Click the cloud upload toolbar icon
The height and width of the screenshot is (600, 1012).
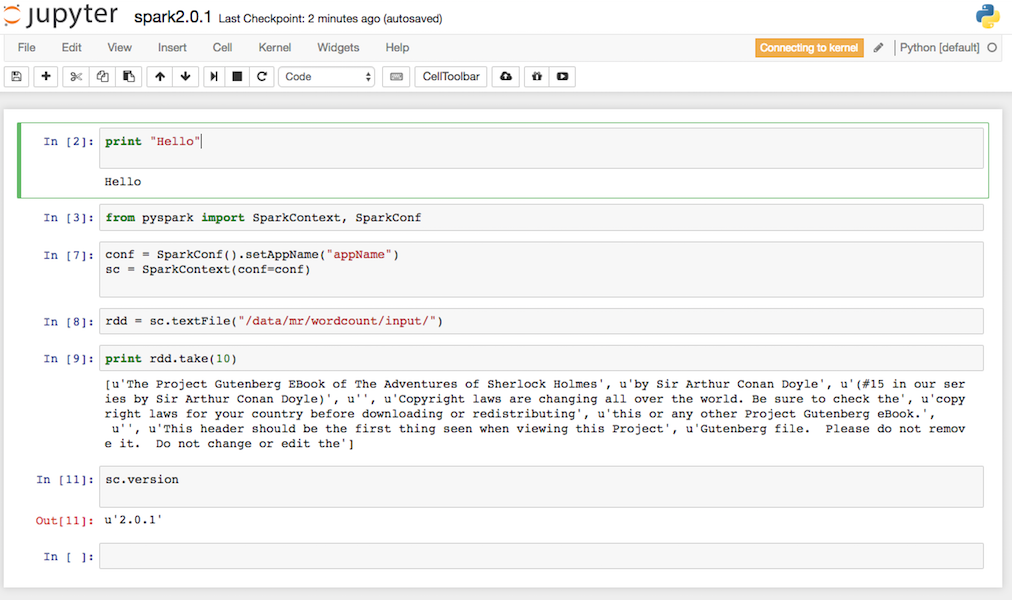pos(506,77)
